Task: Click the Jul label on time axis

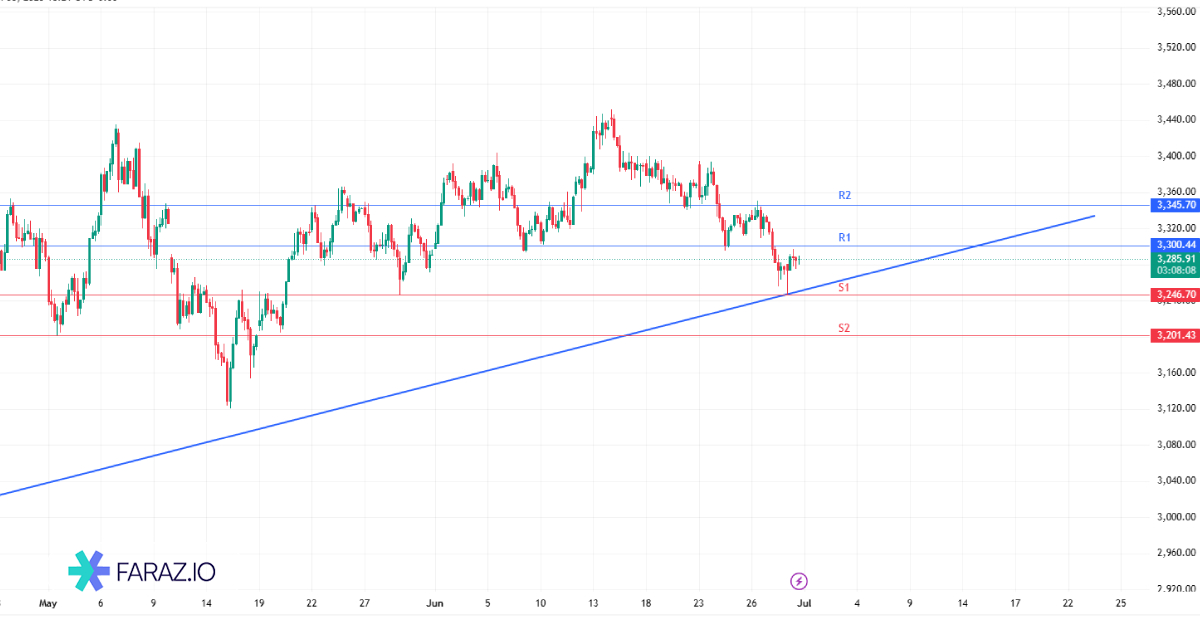Action: 804,604
